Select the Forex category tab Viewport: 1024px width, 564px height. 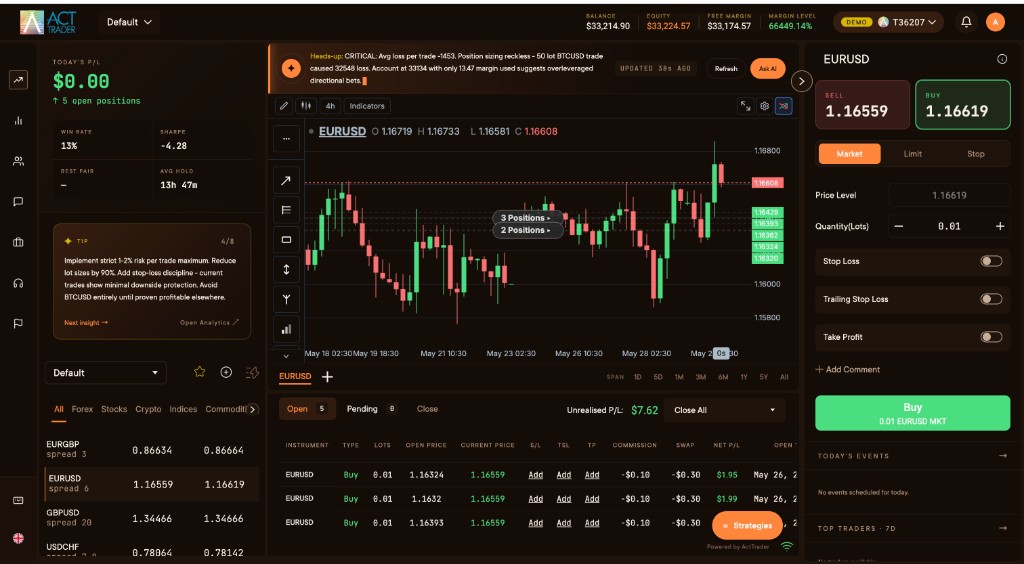[x=82, y=409]
